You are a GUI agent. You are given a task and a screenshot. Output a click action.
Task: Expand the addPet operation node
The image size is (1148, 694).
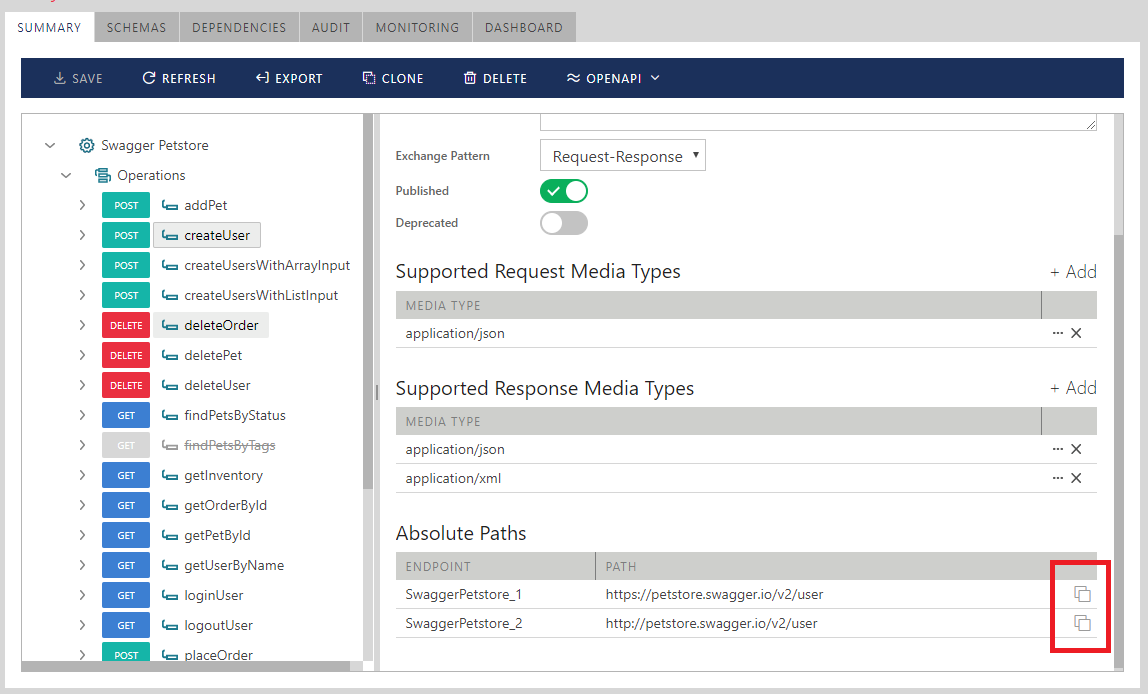[82, 205]
